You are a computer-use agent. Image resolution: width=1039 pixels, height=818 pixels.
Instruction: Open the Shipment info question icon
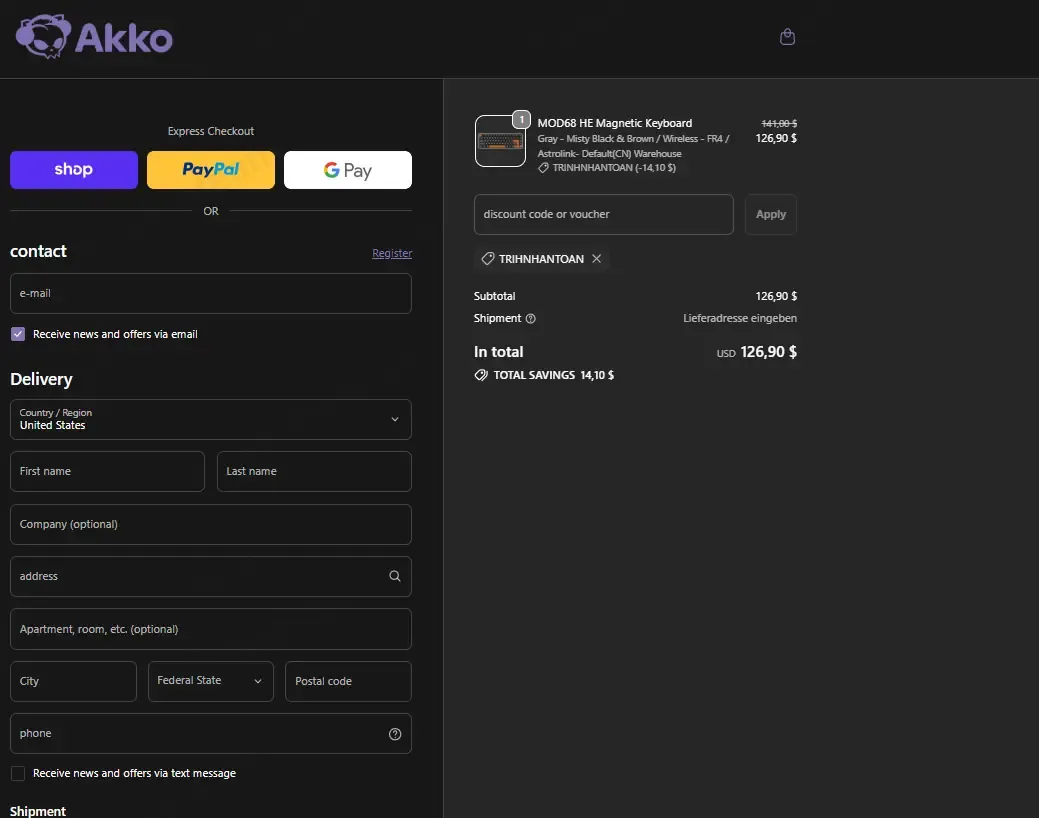tap(530, 319)
